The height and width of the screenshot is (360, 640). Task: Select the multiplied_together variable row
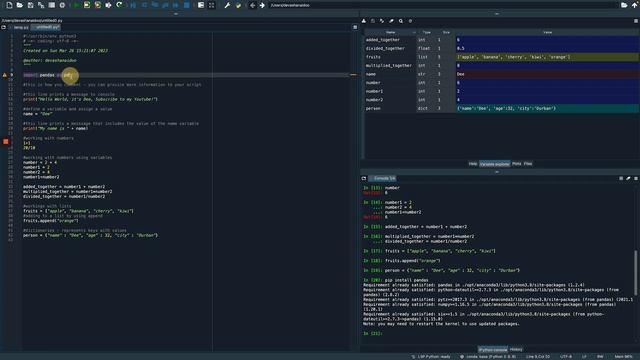point(502,66)
